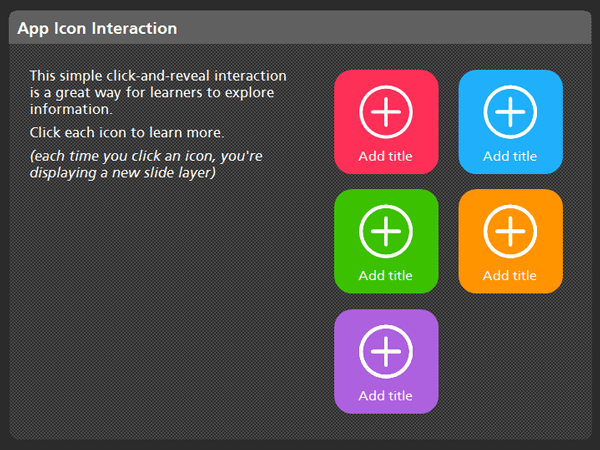
Task: Click the 'Add title' label on blue tile
Action: 510,156
